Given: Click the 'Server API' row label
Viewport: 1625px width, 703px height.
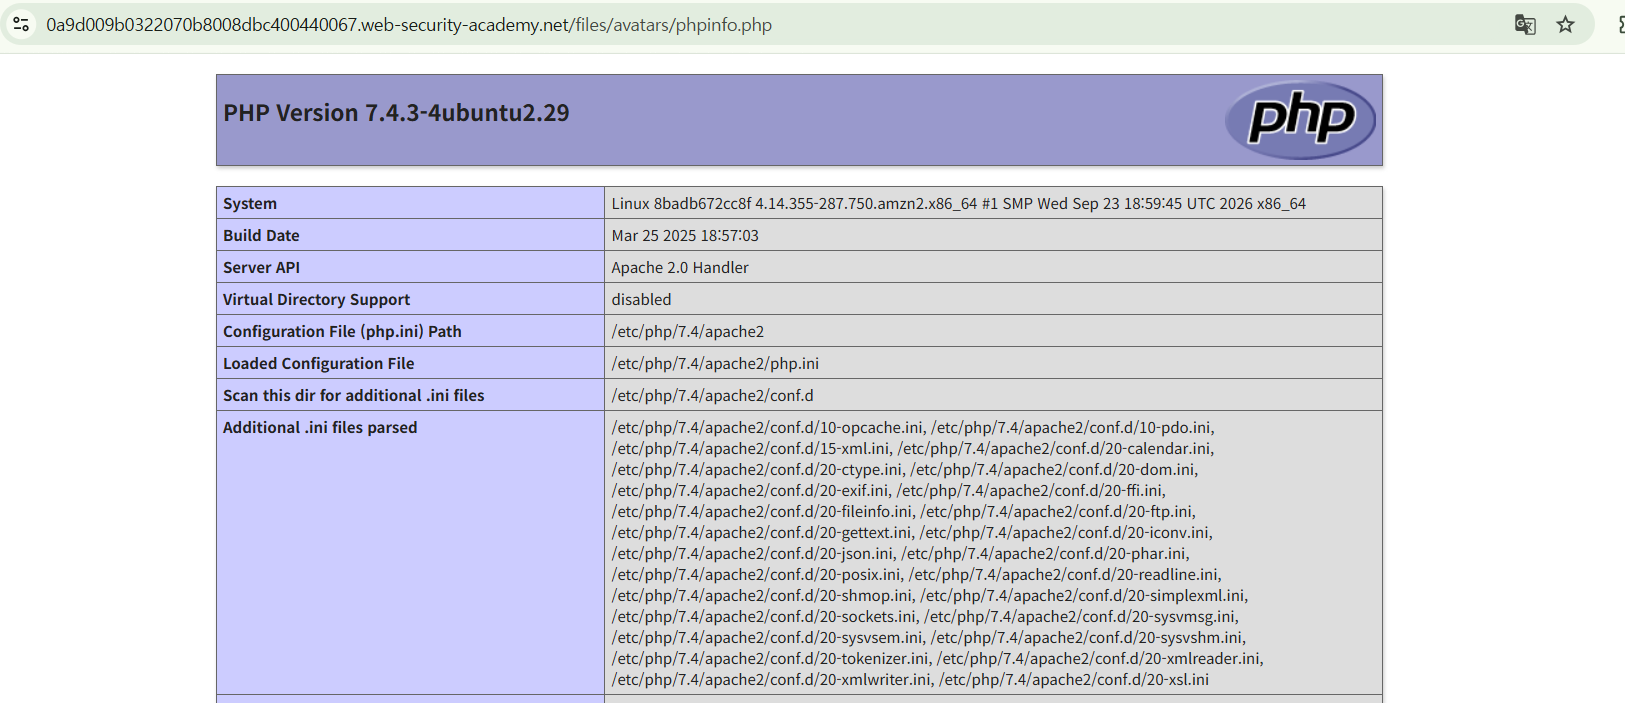Looking at the screenshot, I should 261,267.
